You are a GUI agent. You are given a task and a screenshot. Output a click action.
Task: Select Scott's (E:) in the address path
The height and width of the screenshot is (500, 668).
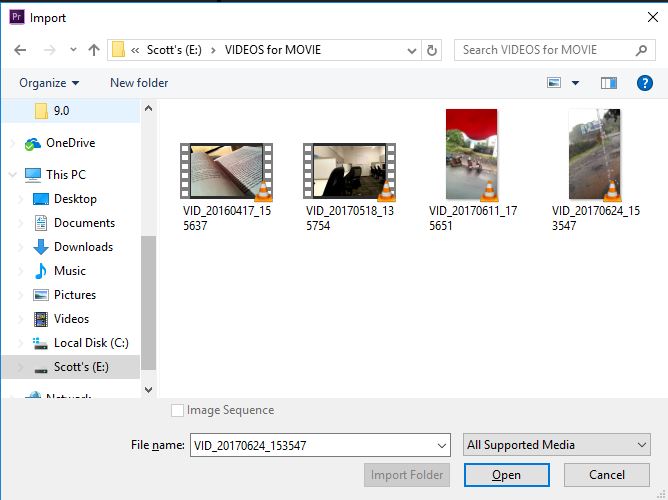point(174,50)
